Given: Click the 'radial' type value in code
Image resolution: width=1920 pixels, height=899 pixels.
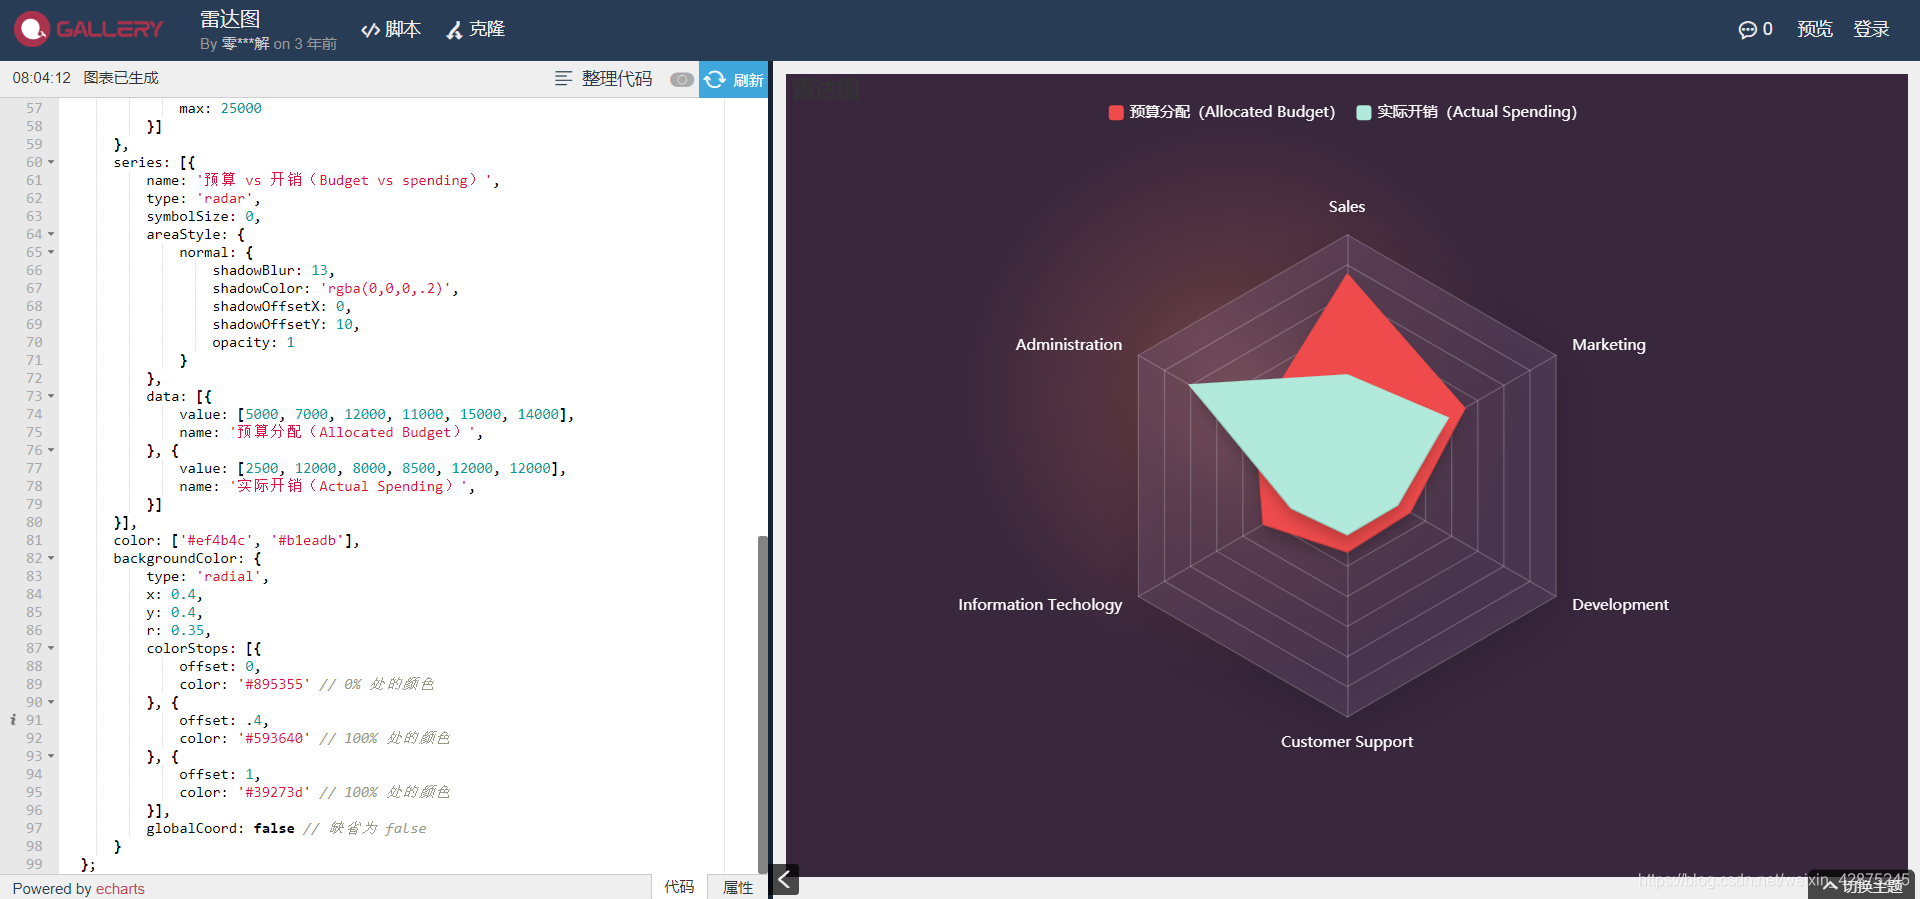Looking at the screenshot, I should coord(229,577).
